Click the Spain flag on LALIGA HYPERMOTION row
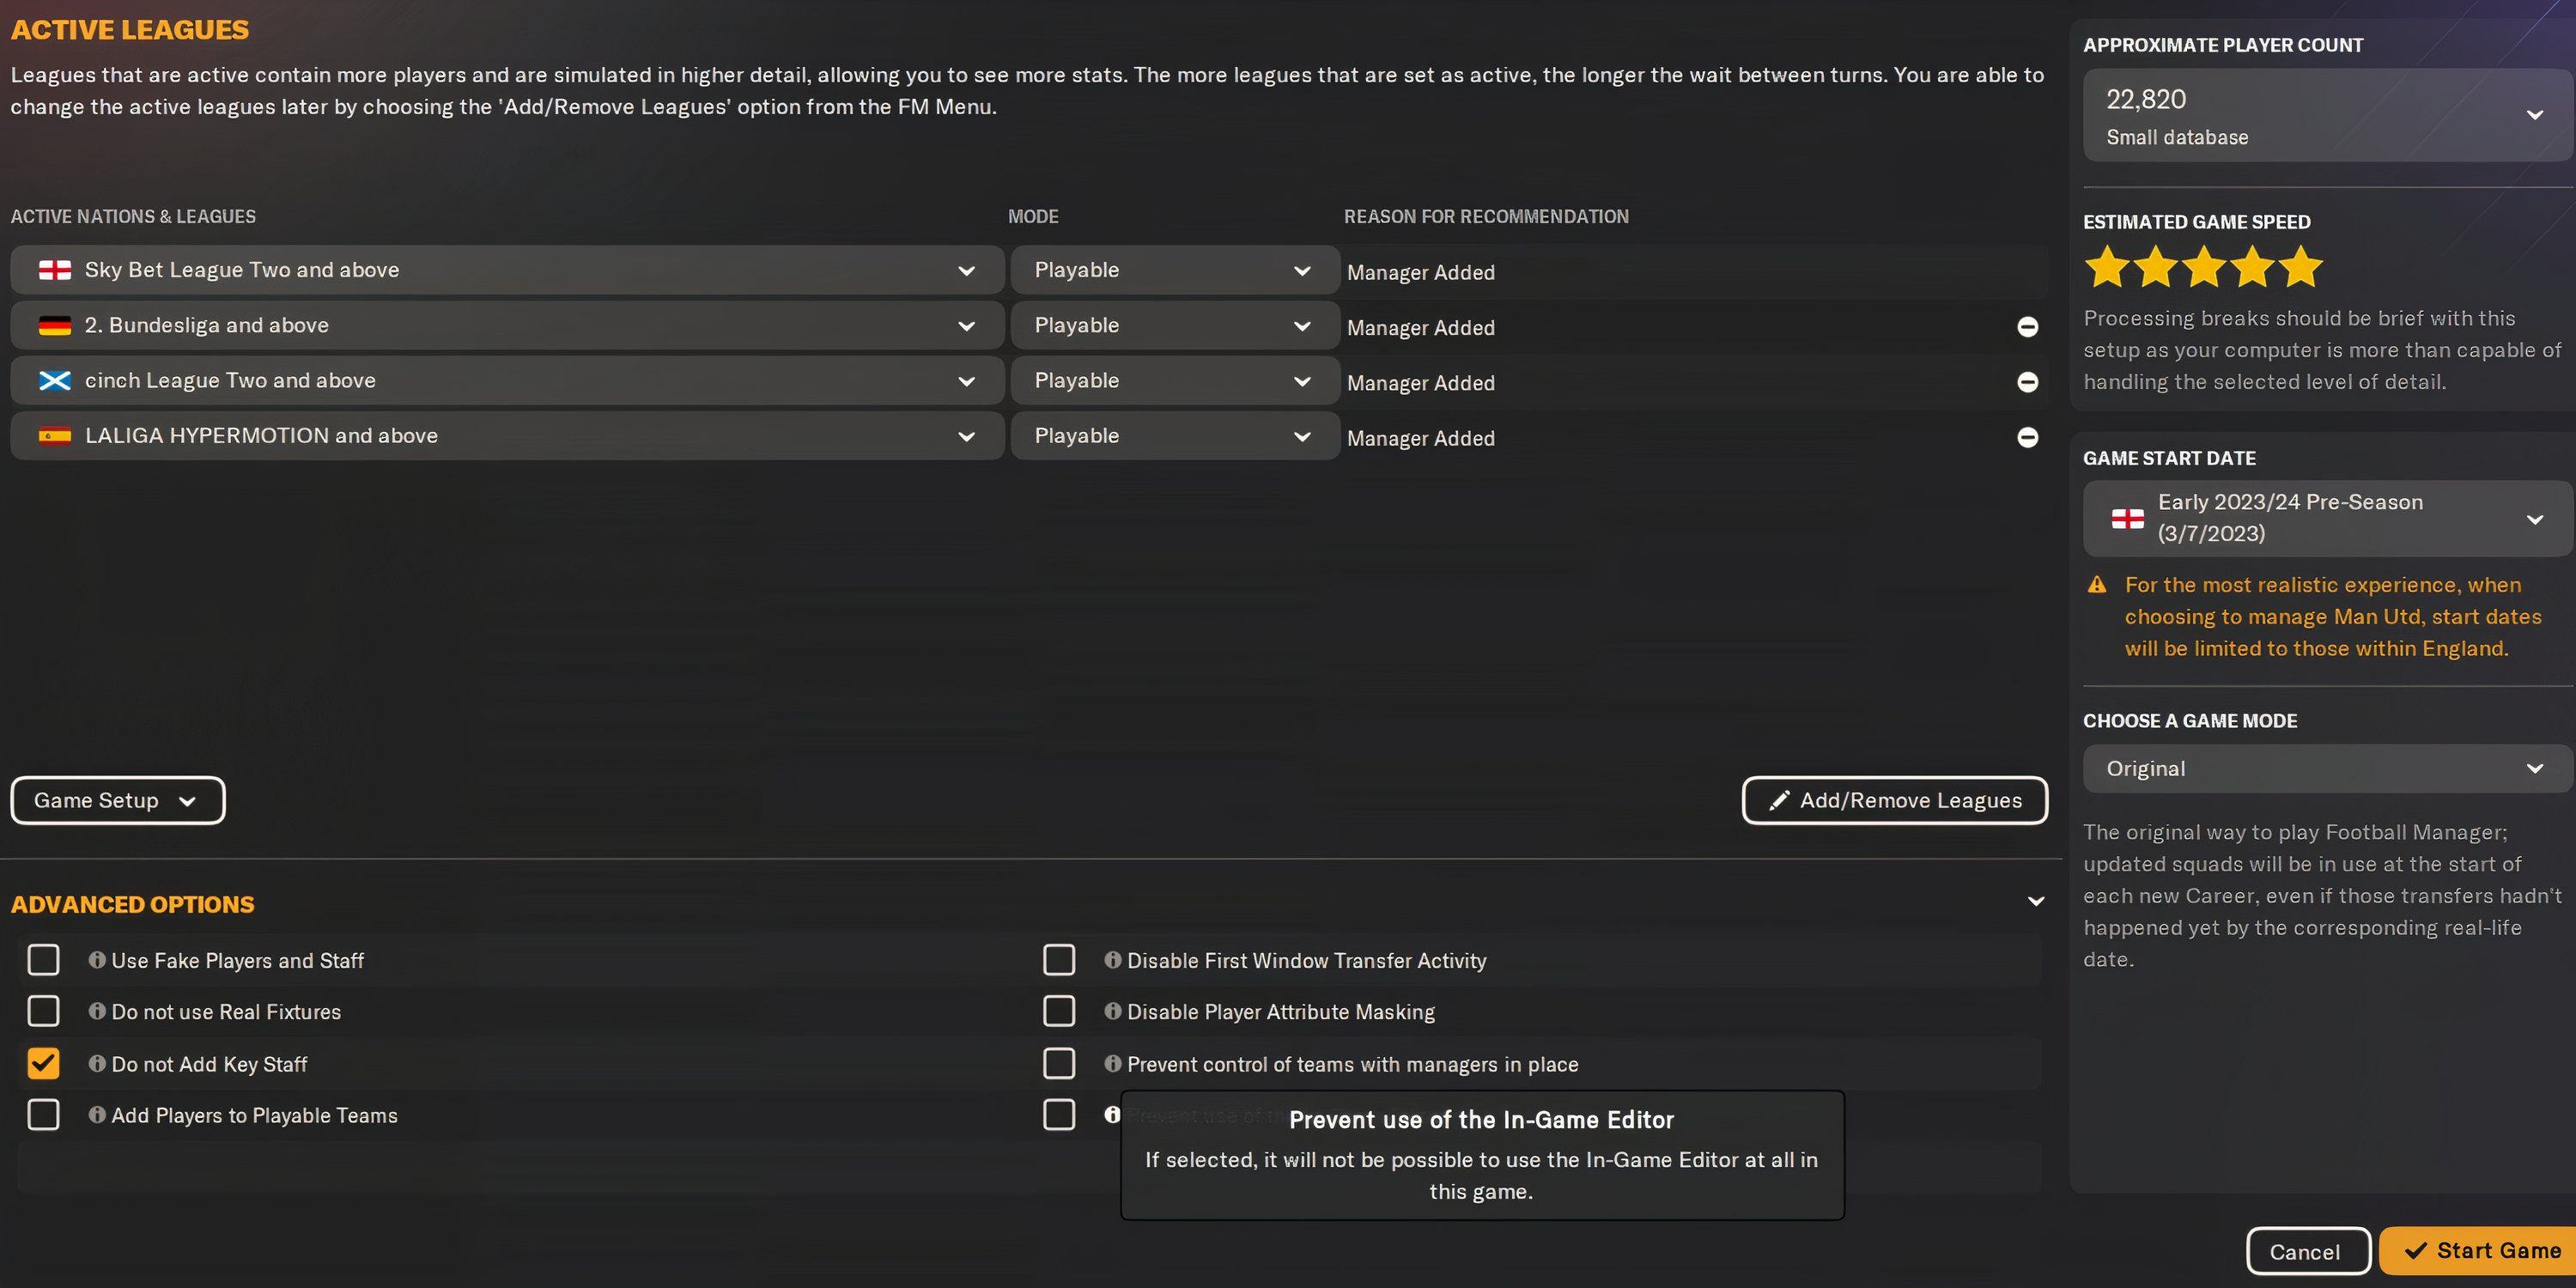This screenshot has width=2576, height=1288. [x=55, y=435]
